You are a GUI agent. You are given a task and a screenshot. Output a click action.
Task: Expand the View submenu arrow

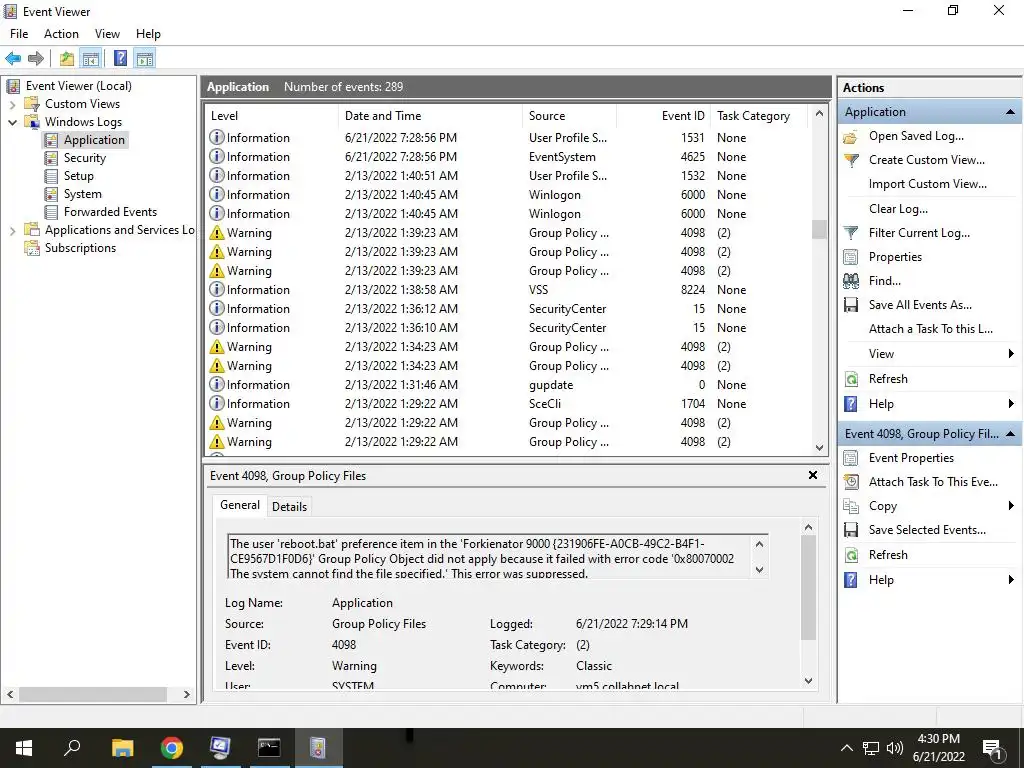coord(1011,354)
